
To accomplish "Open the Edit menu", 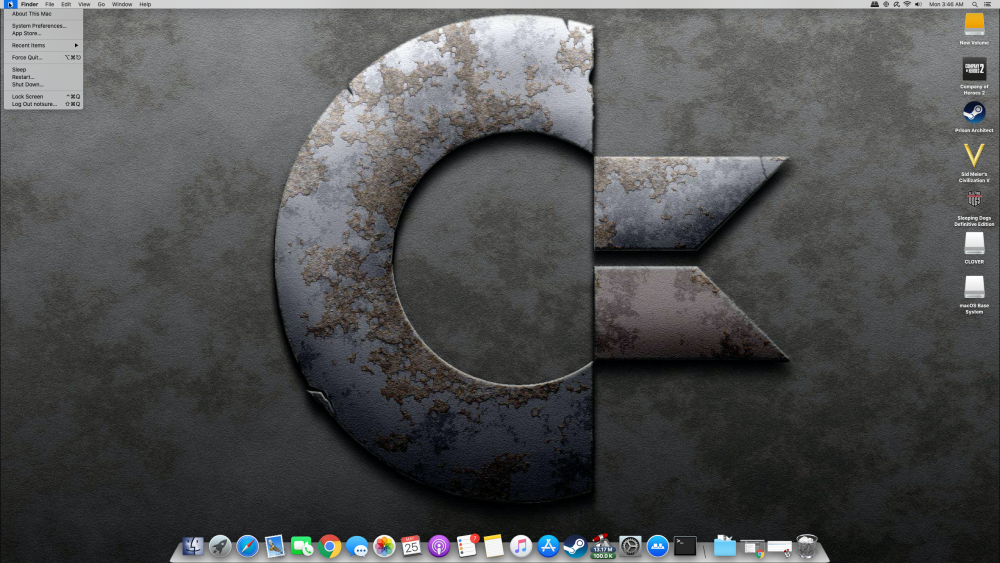I will click(x=66, y=4).
